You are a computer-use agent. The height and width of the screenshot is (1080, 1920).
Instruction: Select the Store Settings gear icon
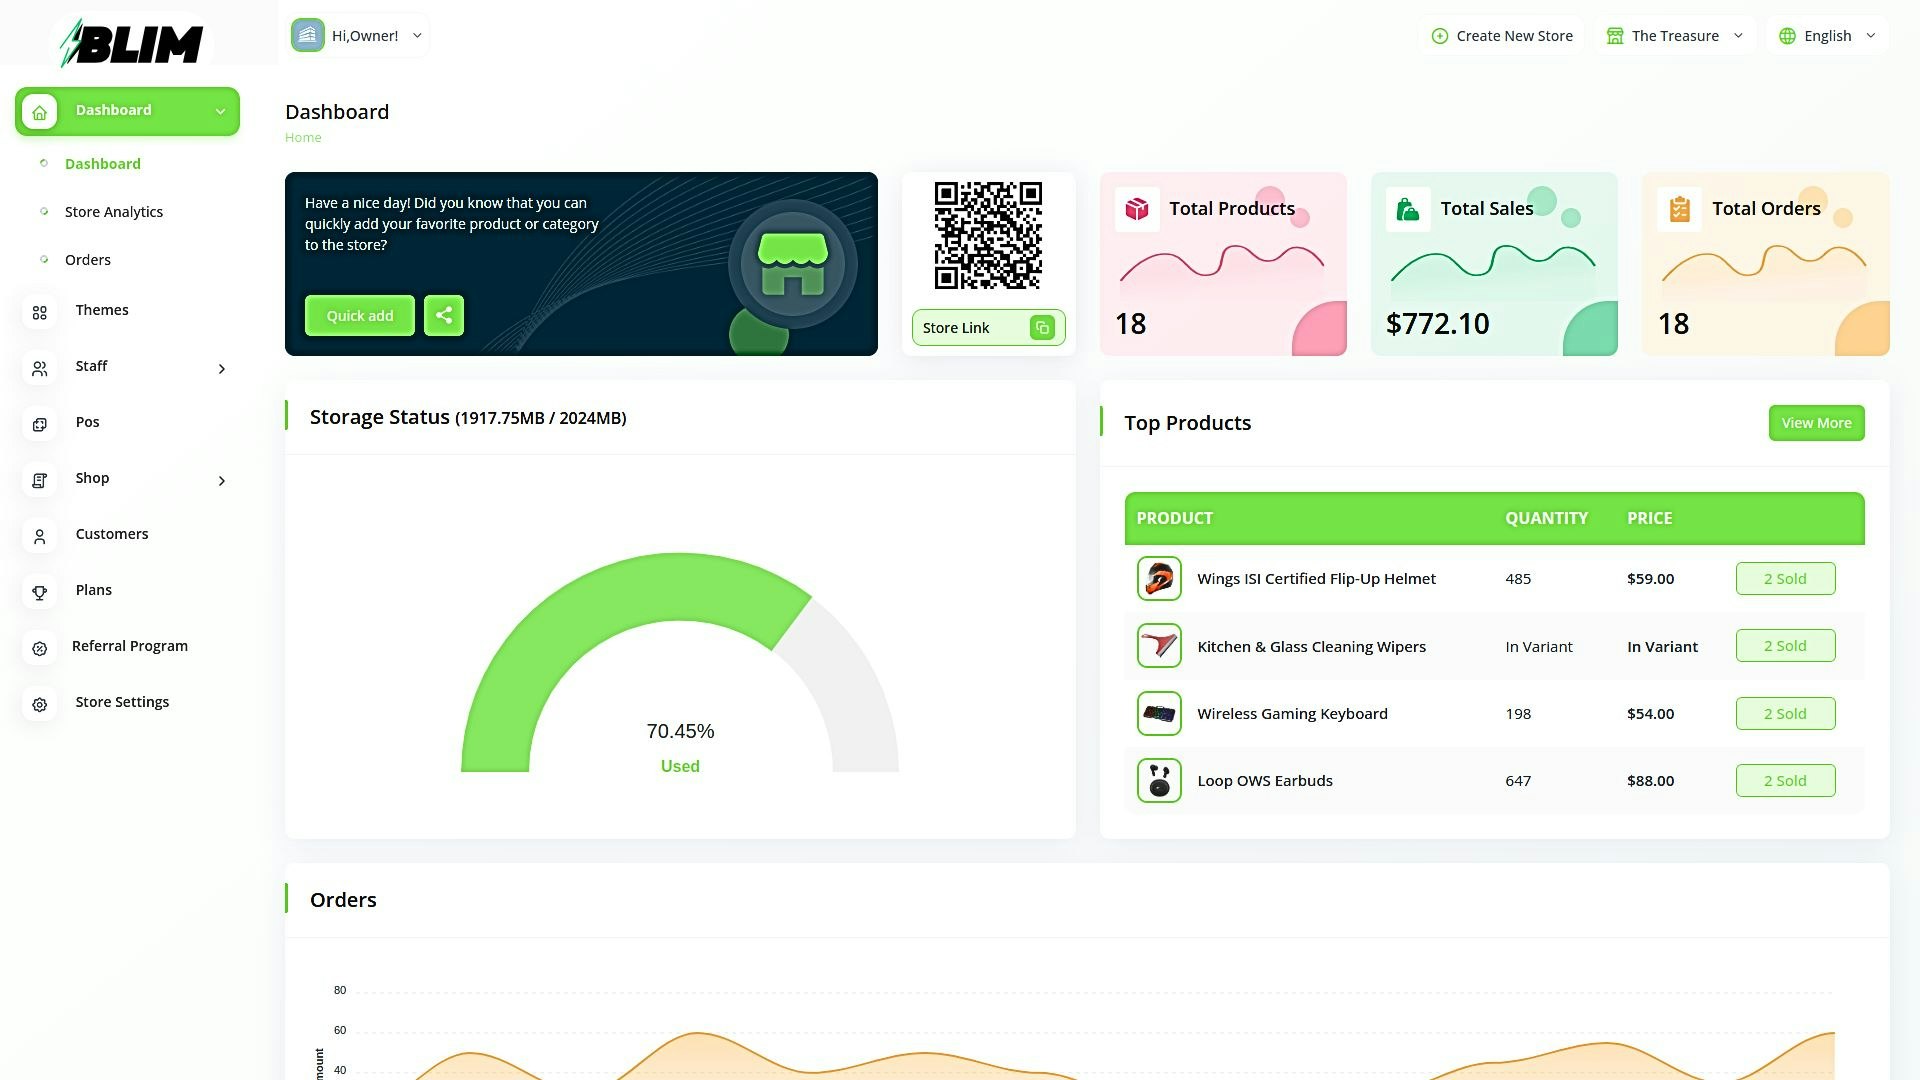[40, 704]
